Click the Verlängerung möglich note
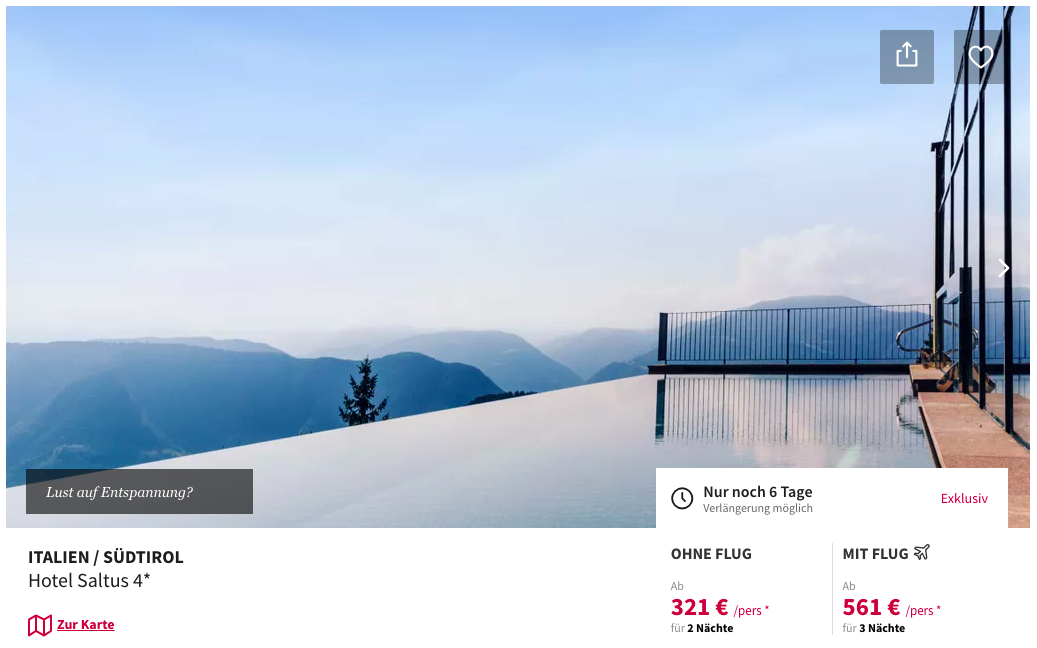 757,508
